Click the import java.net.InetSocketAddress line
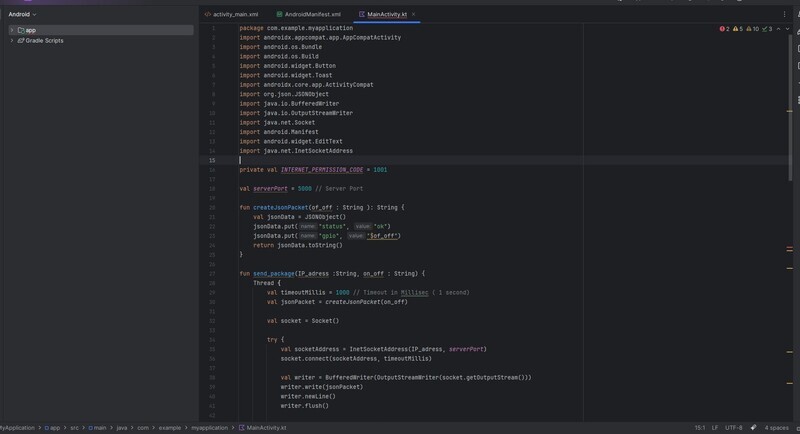Viewport: 800px width, 434px height. [296, 151]
